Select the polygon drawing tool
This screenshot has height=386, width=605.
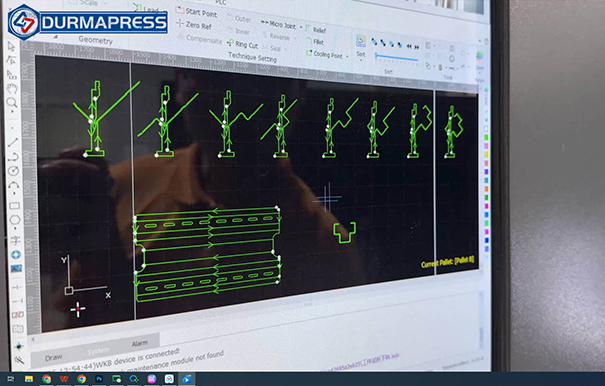[15, 220]
